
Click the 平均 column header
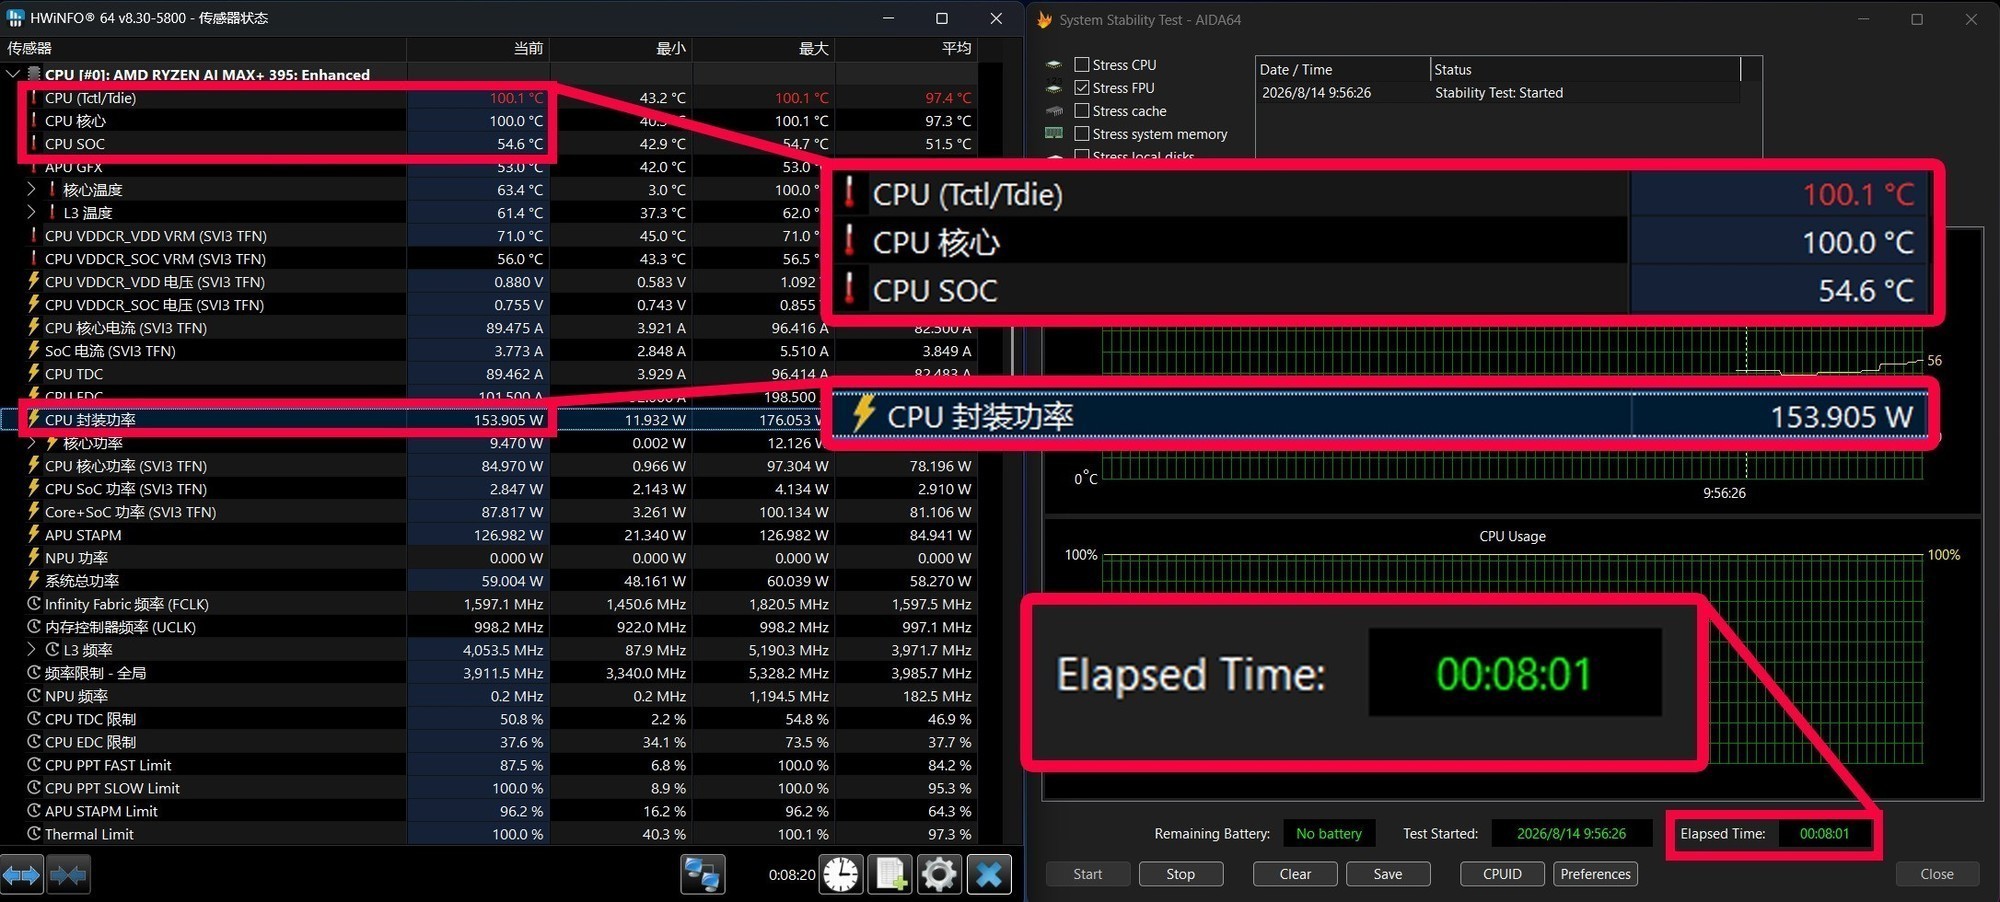[906, 48]
